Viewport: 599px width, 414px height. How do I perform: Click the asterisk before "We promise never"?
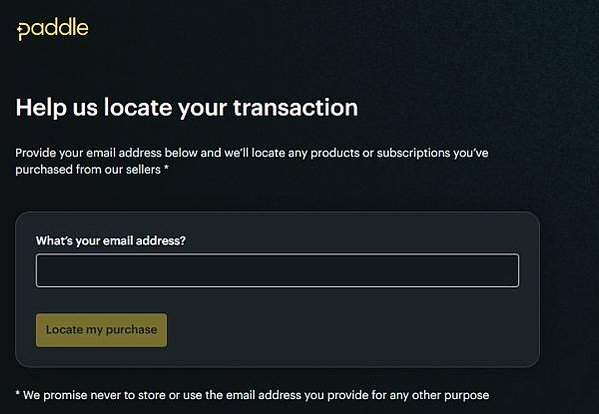tap(18, 393)
